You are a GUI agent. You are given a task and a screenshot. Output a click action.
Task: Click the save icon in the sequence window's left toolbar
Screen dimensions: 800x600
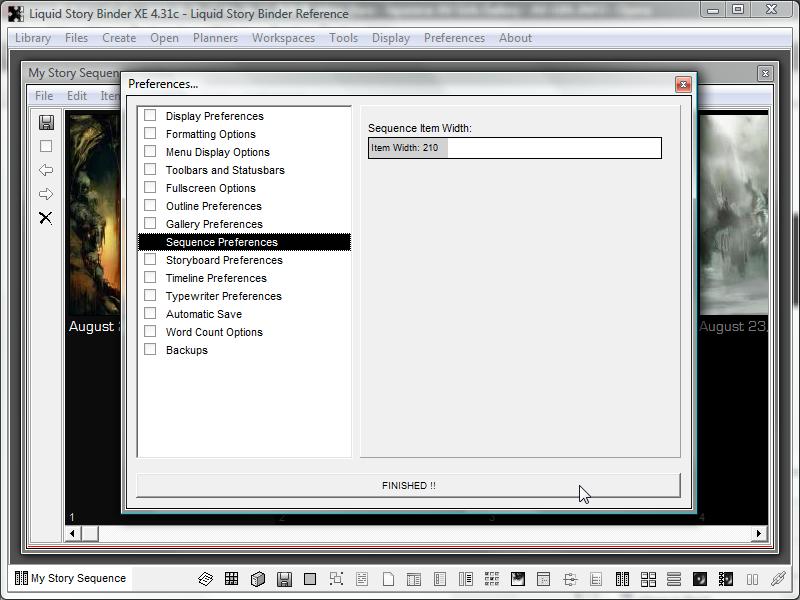tap(46, 122)
